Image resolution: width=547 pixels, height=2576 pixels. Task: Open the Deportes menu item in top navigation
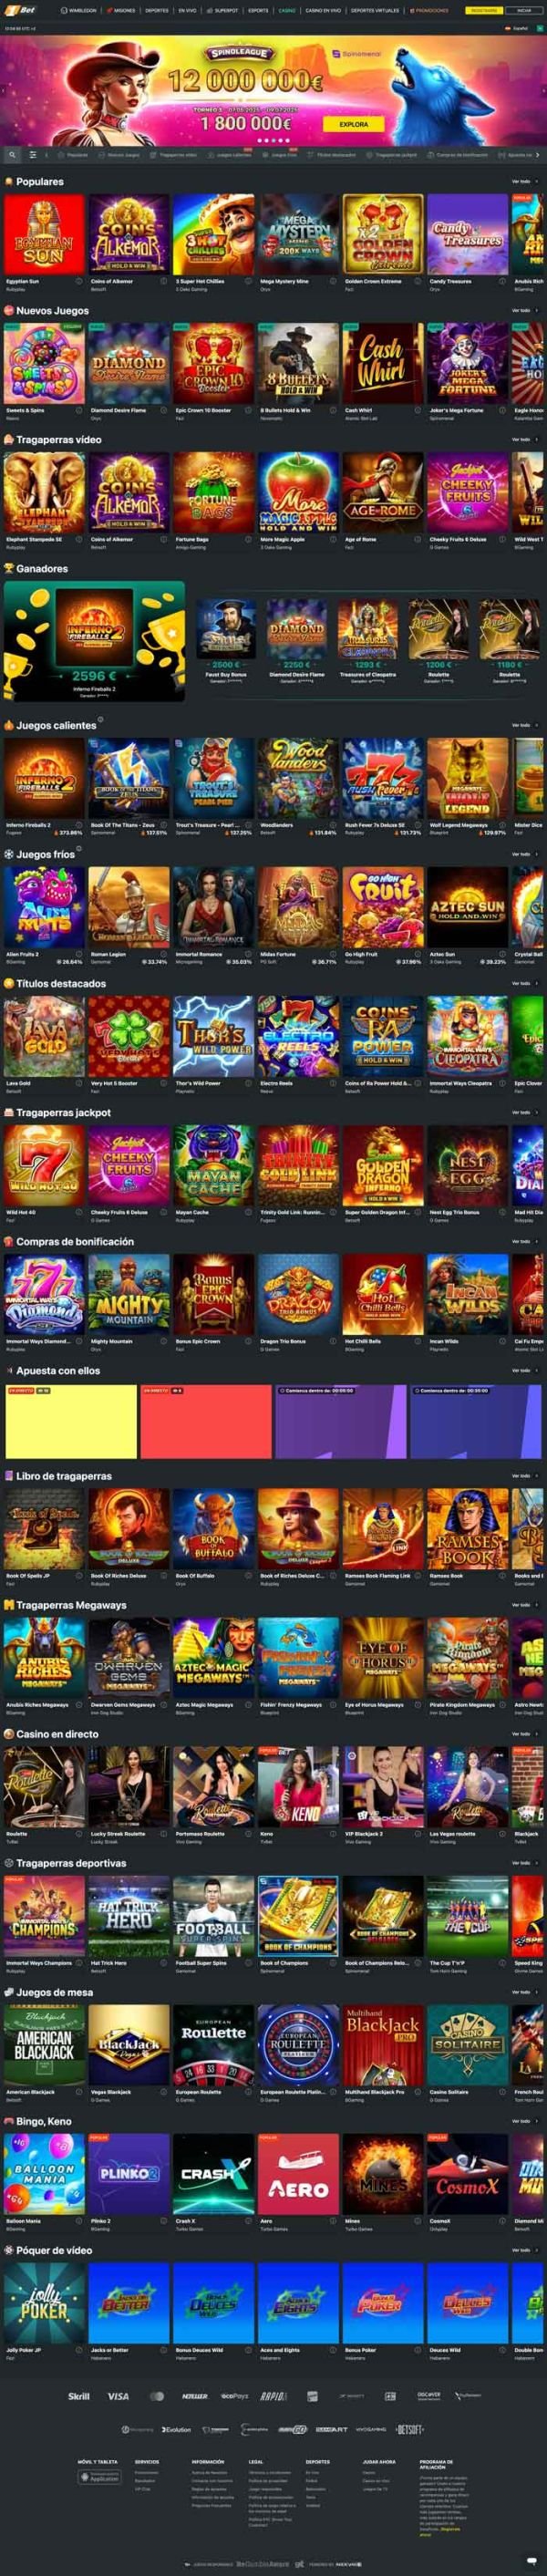coord(157,10)
